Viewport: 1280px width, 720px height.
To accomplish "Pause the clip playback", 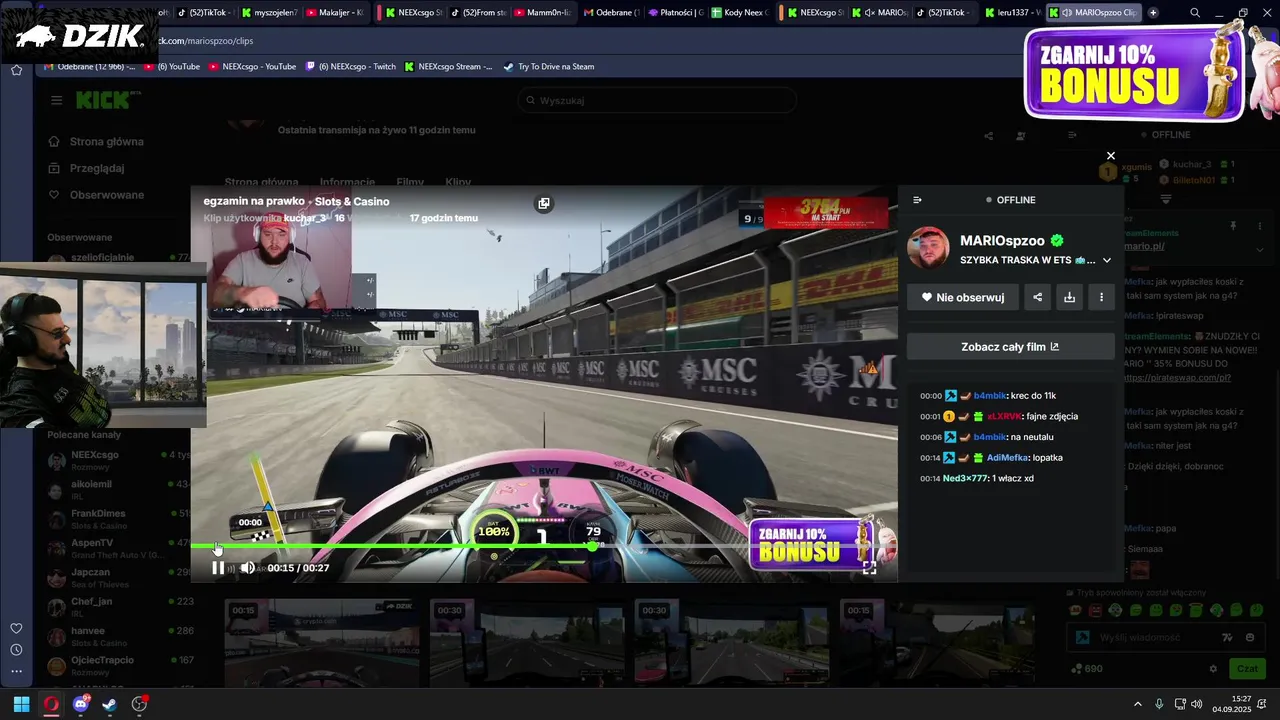I will [x=218, y=568].
